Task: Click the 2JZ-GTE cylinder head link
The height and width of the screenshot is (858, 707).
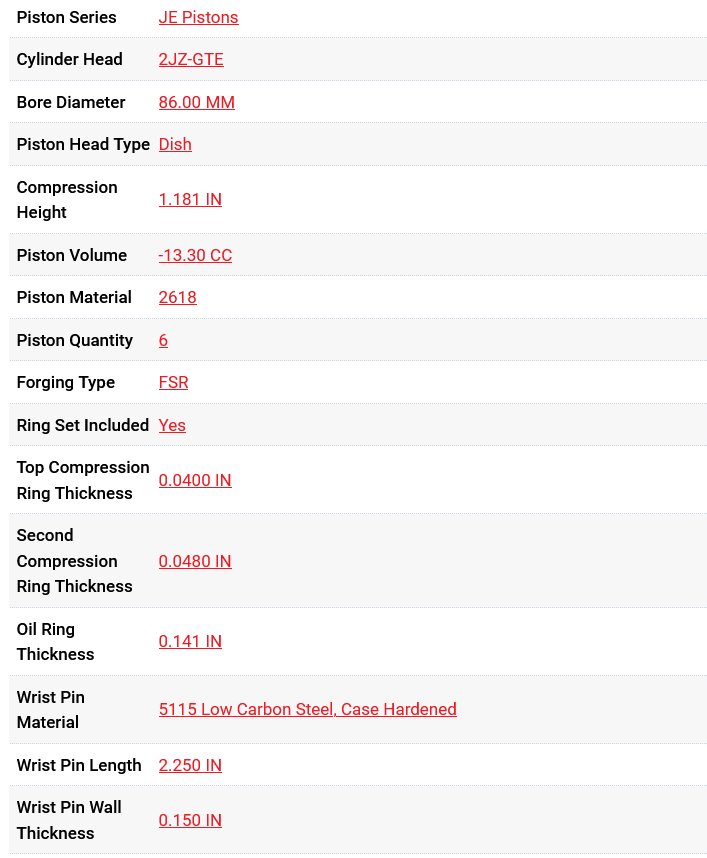Action: click(191, 59)
